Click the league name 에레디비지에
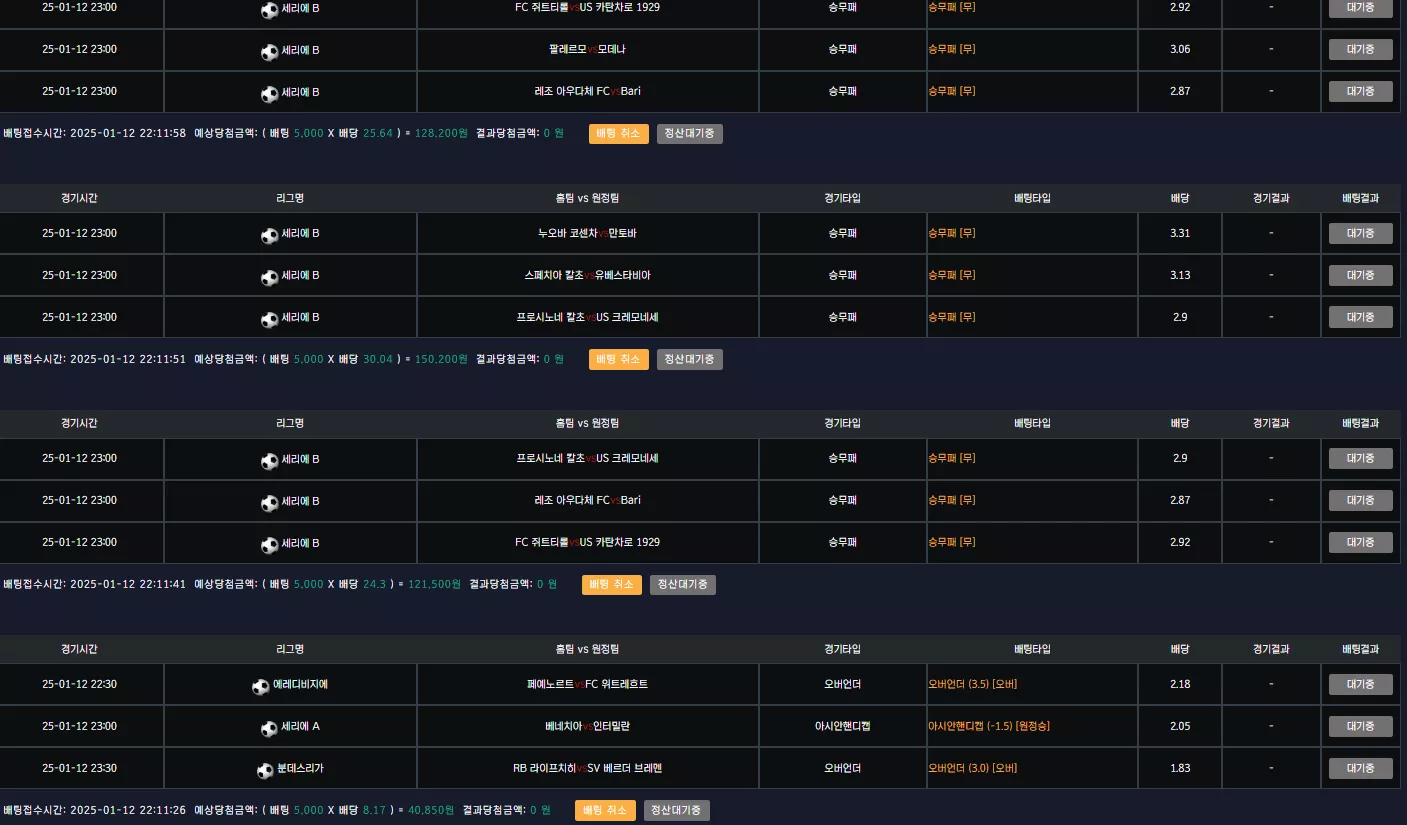Viewport: 1407px width, 825px height. pos(300,684)
